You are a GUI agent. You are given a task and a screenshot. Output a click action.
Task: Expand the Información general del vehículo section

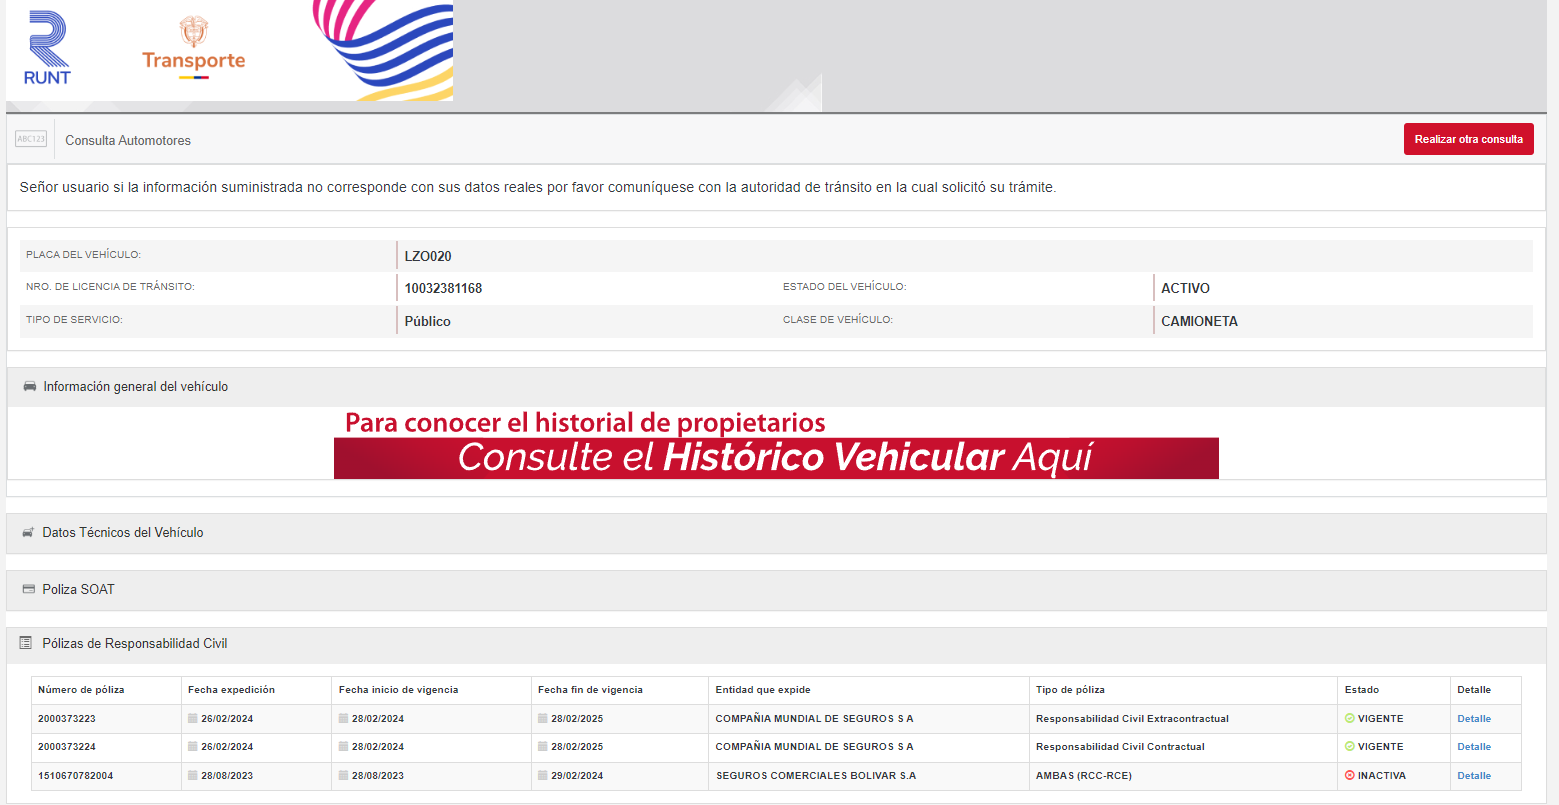[136, 386]
